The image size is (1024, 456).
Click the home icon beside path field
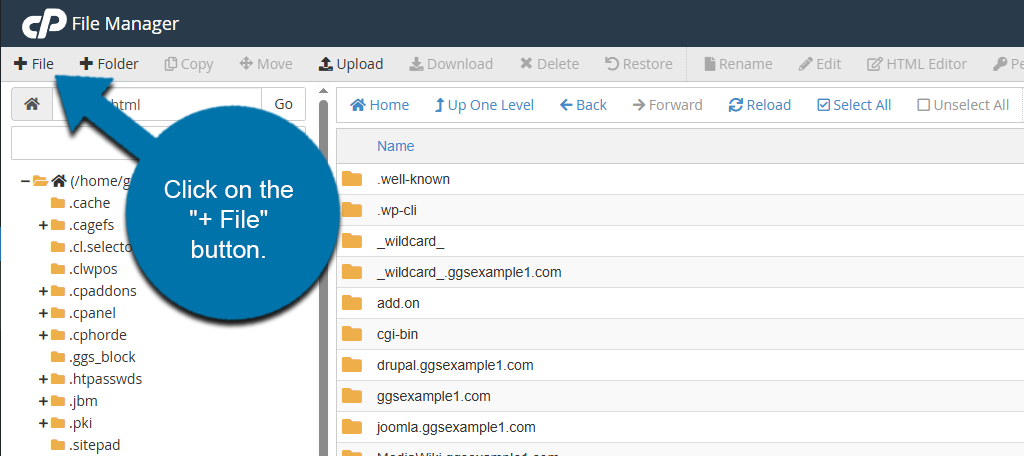[32, 104]
